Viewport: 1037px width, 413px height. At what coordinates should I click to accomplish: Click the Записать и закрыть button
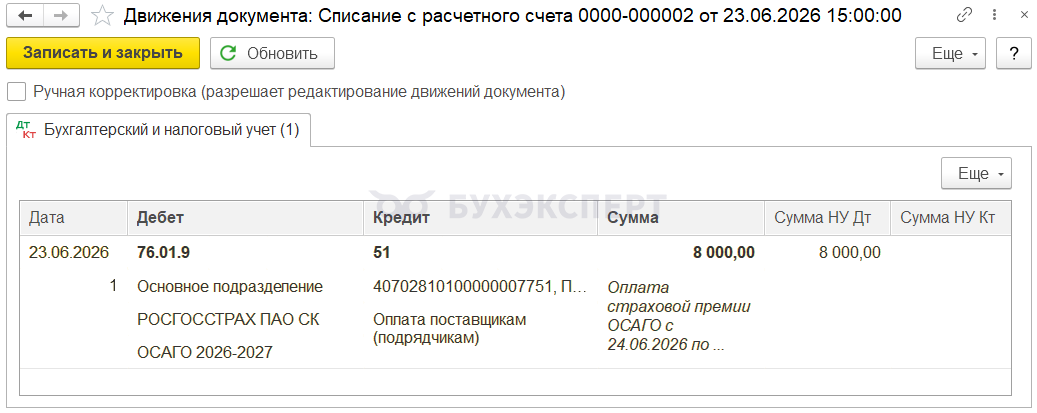click(103, 53)
